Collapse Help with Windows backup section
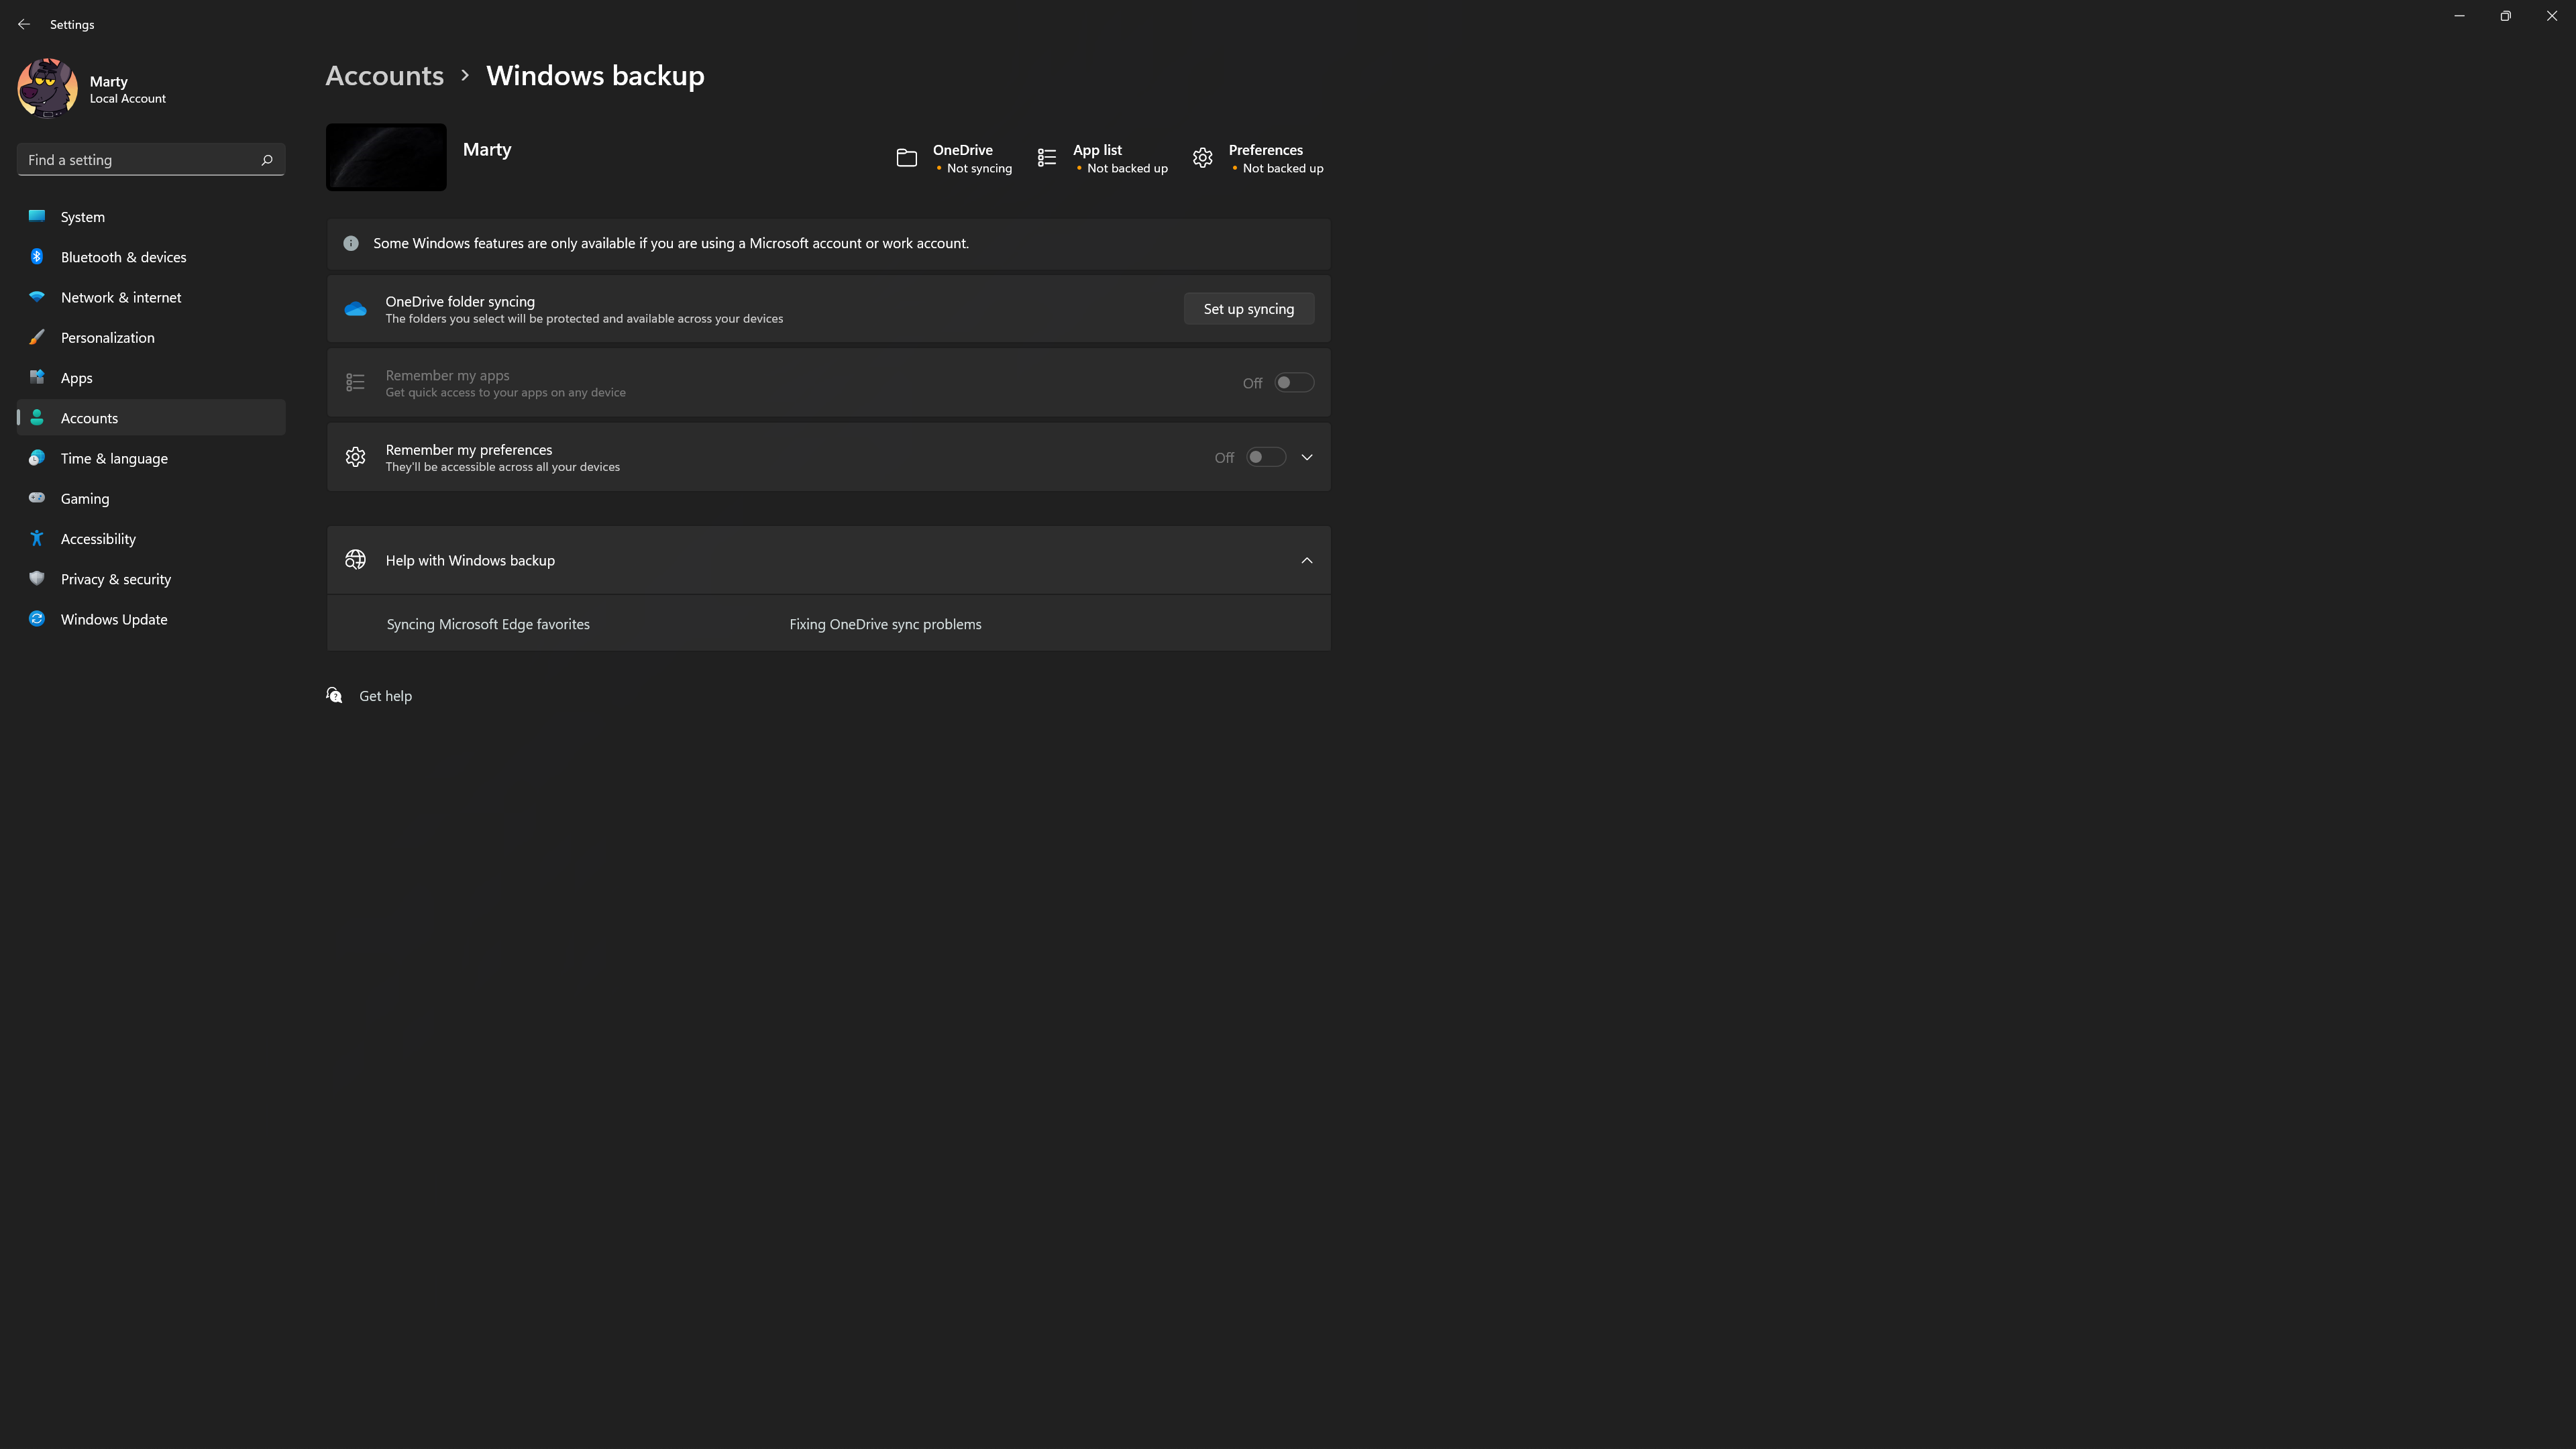Viewport: 2576px width, 1449px height. tap(1306, 560)
